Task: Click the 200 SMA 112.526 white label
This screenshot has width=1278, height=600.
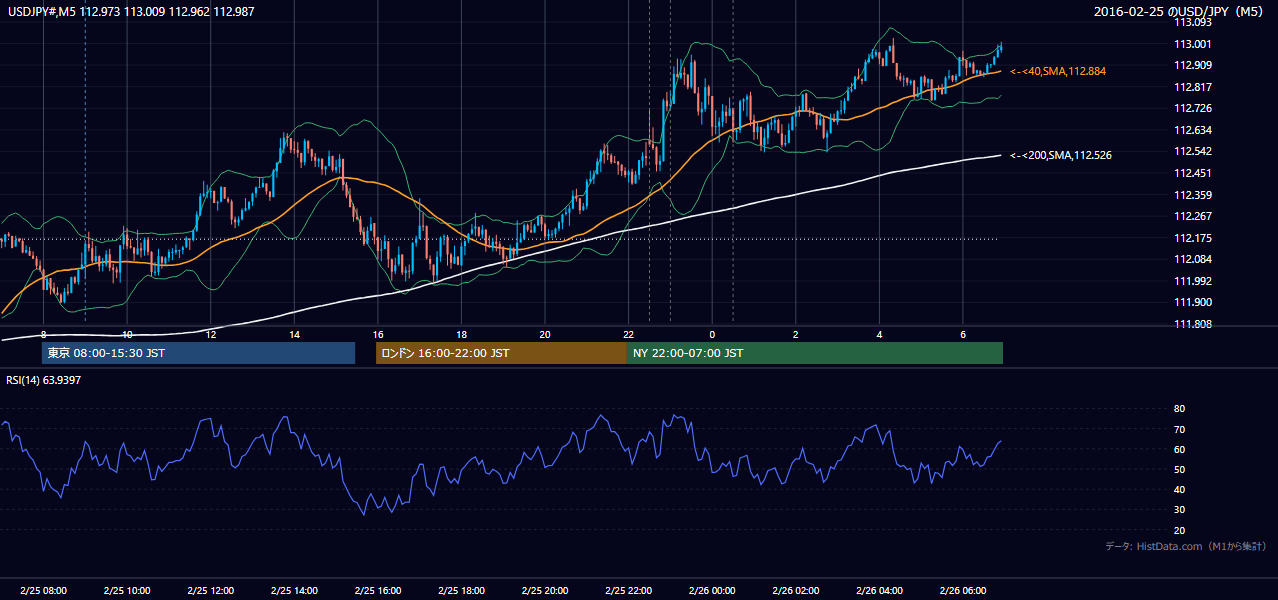Action: [x=1061, y=155]
